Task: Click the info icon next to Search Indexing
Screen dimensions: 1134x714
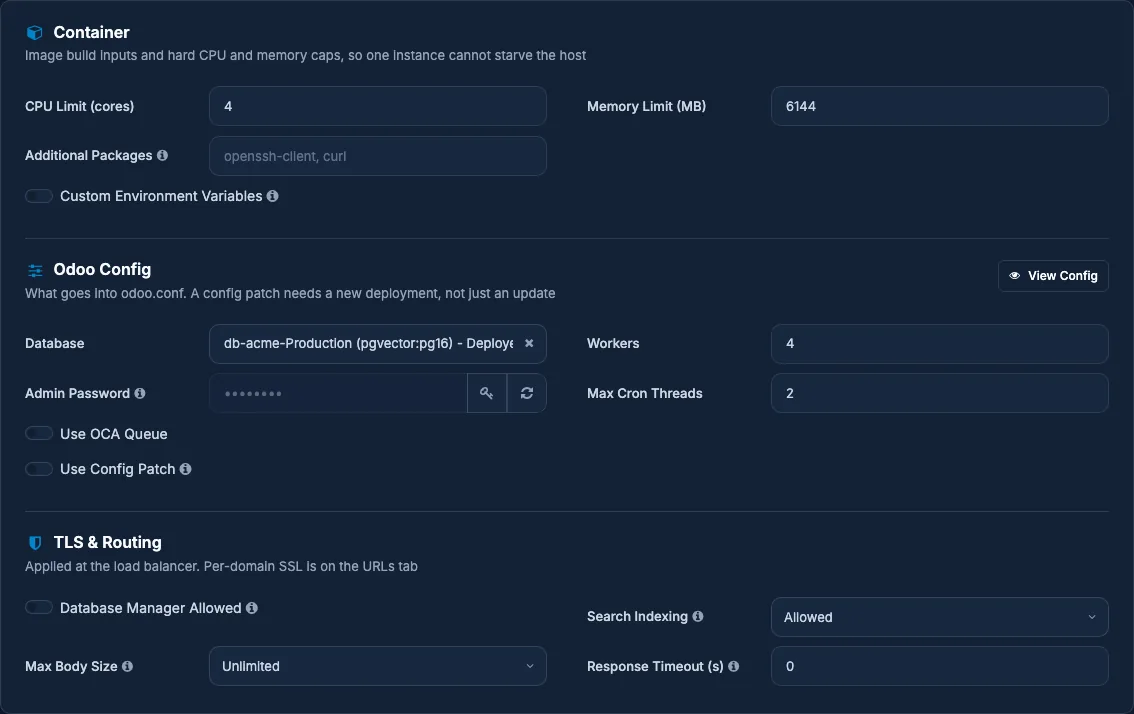Action: 698,616
